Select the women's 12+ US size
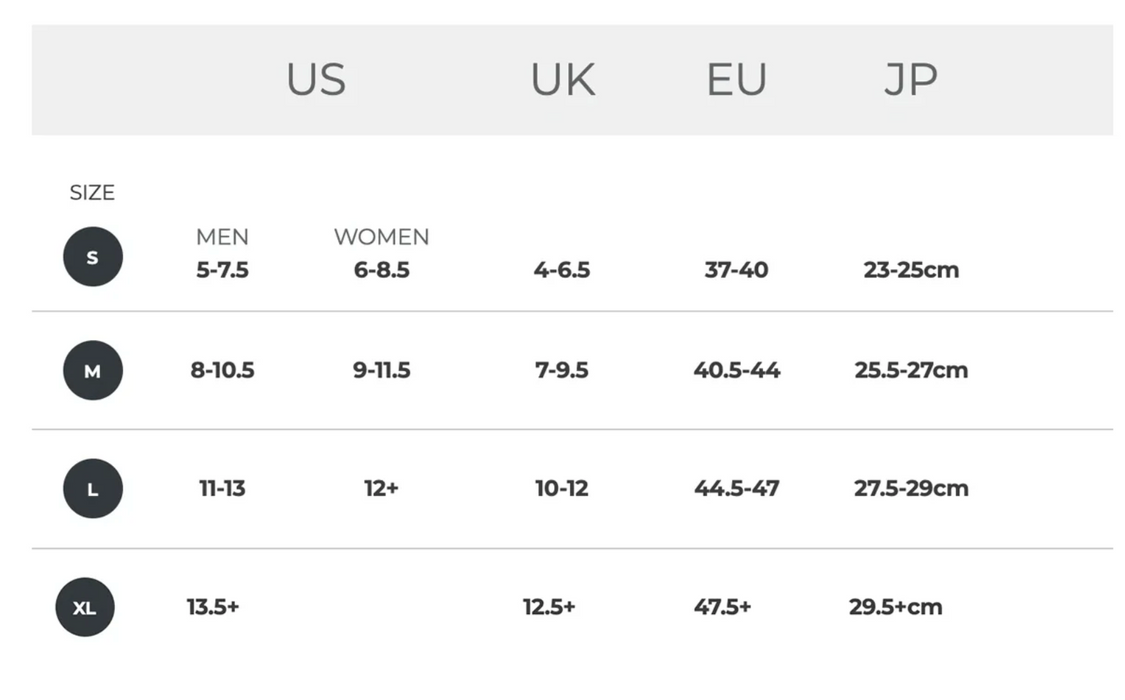1125x700 pixels. click(381, 488)
